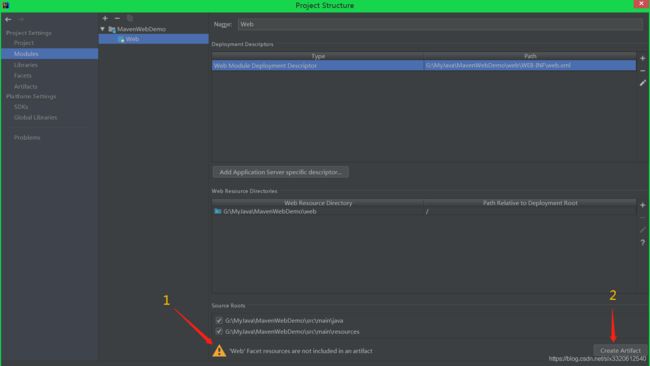Click Path Relative to Deployment Root header
Image resolution: width=650 pixels, height=366 pixels.
pyautogui.click(x=529, y=203)
